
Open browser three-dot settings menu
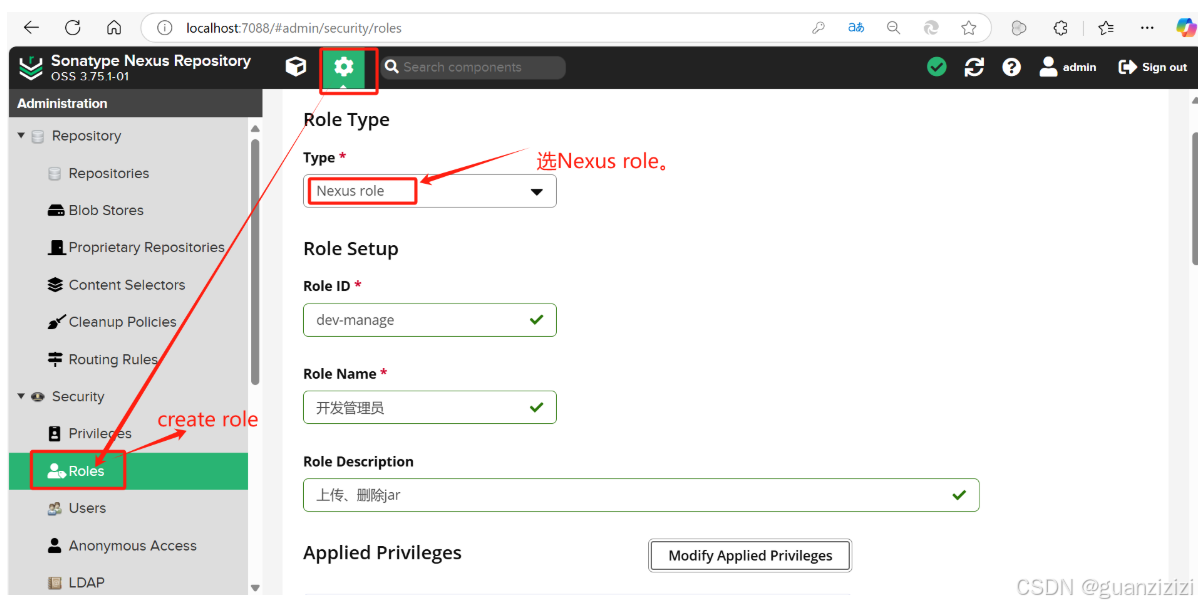click(x=1147, y=28)
